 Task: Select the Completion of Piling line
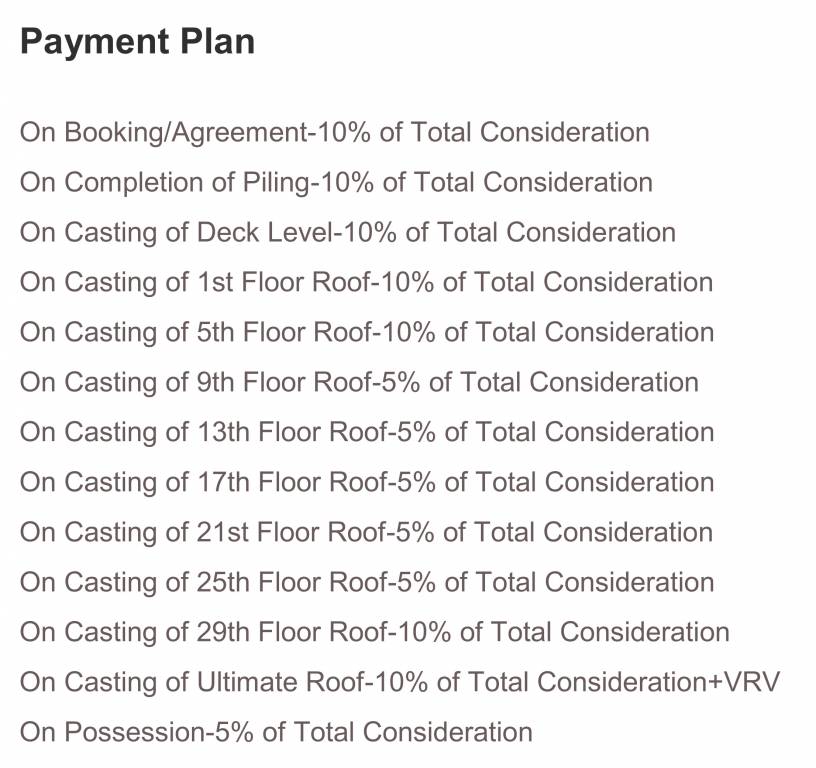point(336,182)
